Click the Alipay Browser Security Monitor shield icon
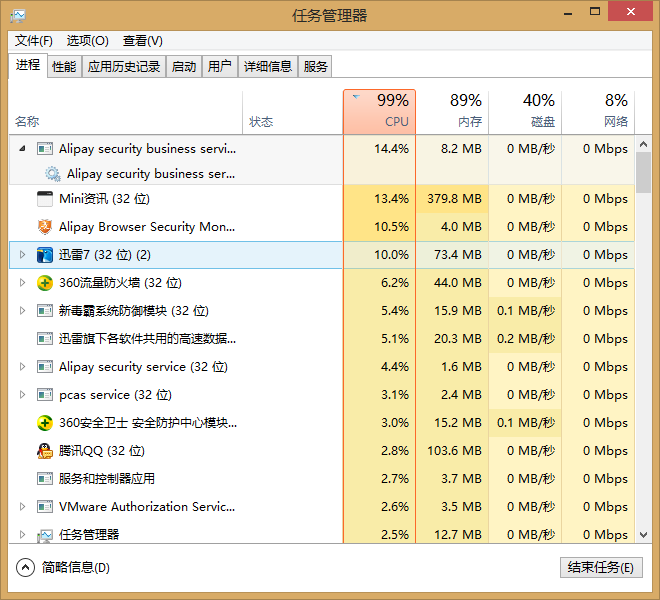Viewport: 660px width, 600px height. coord(45,227)
